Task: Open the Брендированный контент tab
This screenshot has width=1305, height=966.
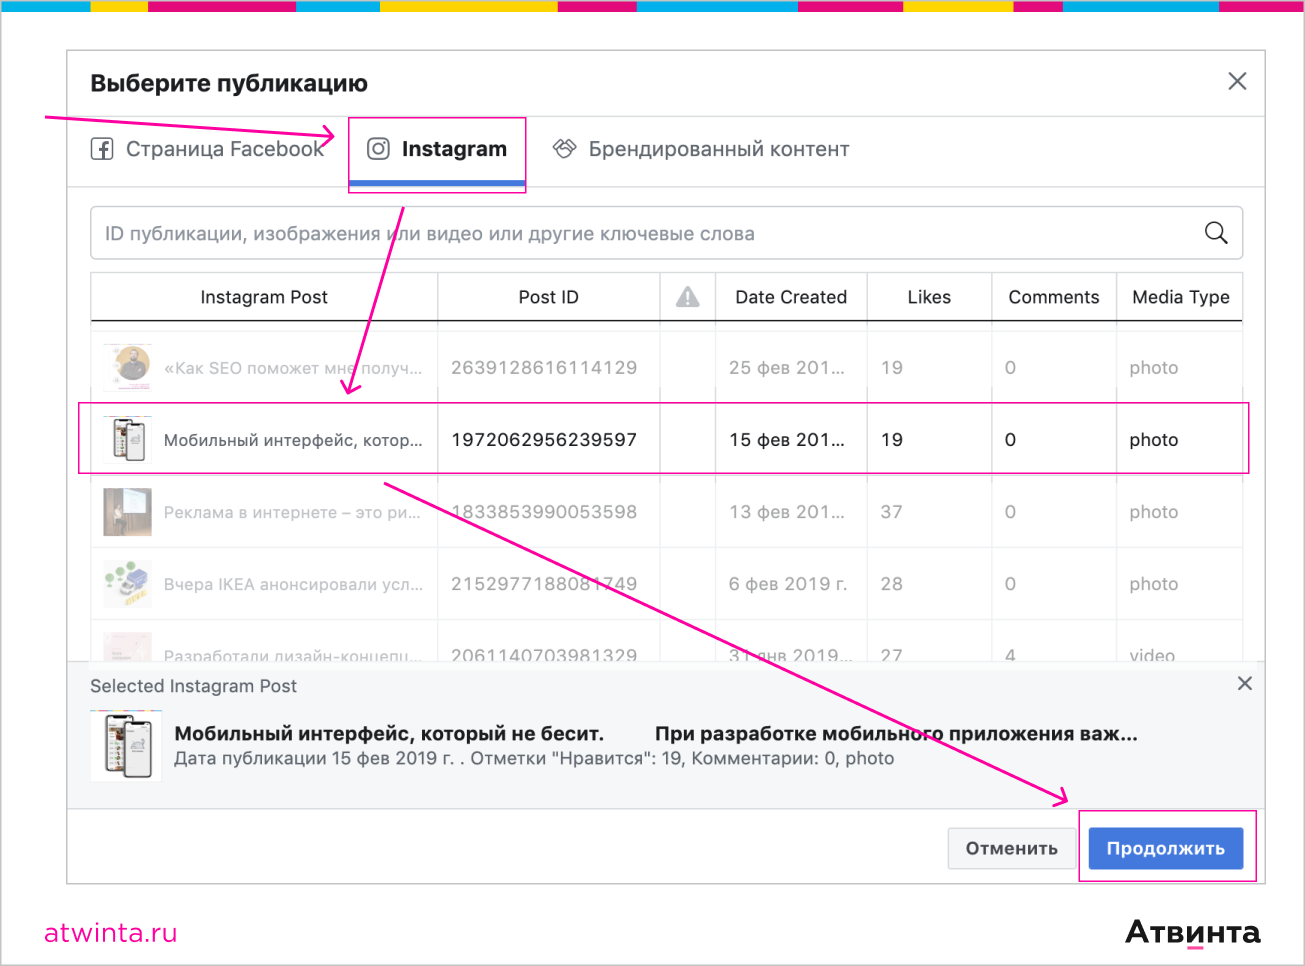Action: [x=717, y=149]
